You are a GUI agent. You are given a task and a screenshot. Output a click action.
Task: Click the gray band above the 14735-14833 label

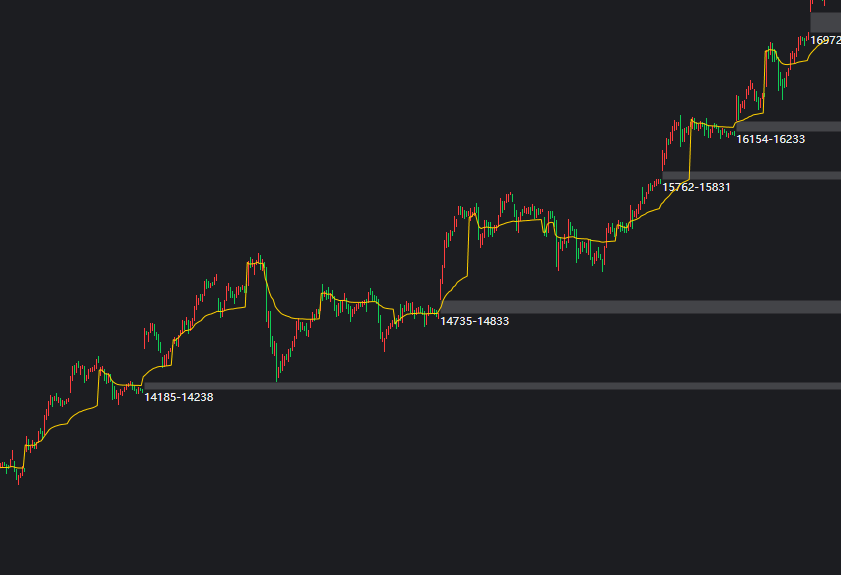(x=640, y=307)
